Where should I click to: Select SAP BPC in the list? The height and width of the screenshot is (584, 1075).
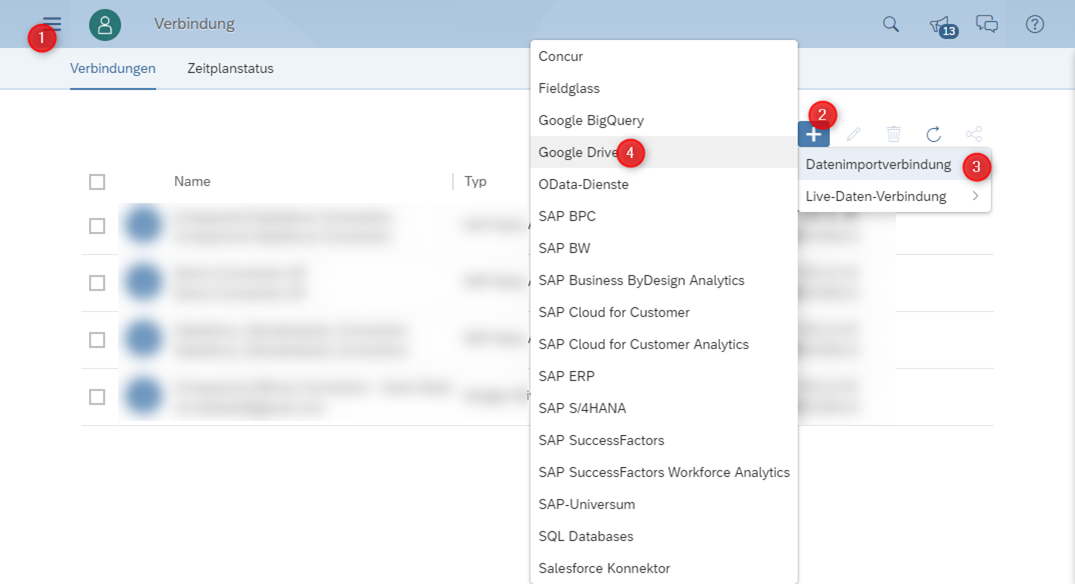(x=664, y=216)
